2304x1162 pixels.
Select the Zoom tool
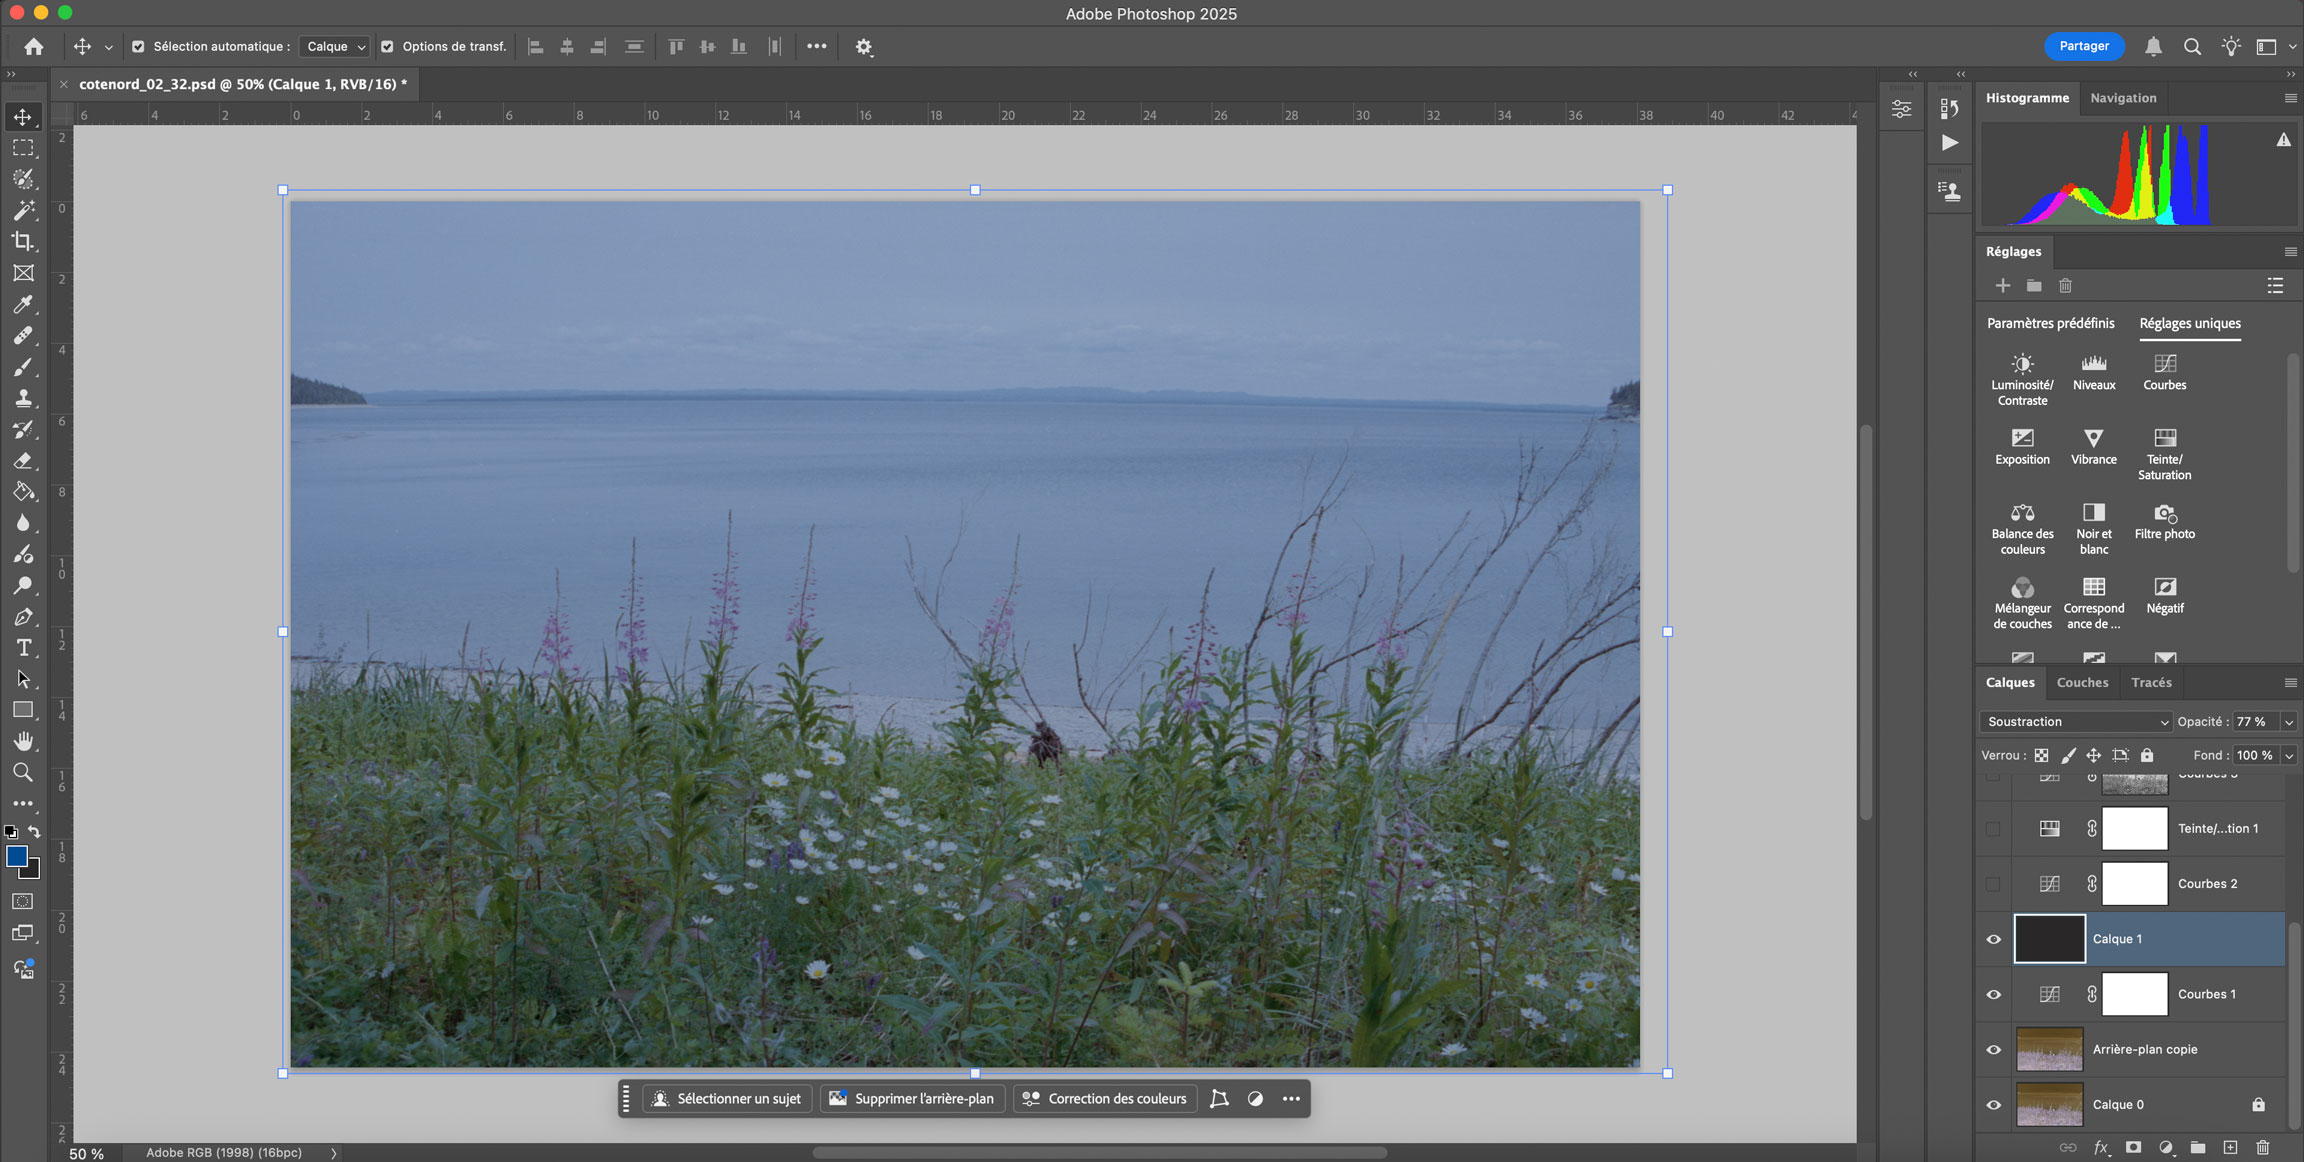coord(23,772)
